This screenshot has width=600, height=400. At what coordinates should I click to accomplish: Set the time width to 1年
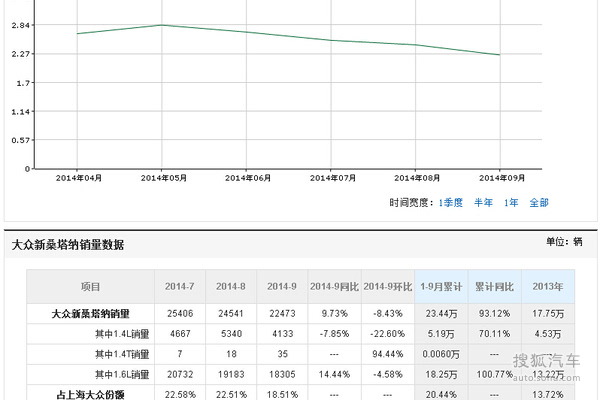(511, 202)
